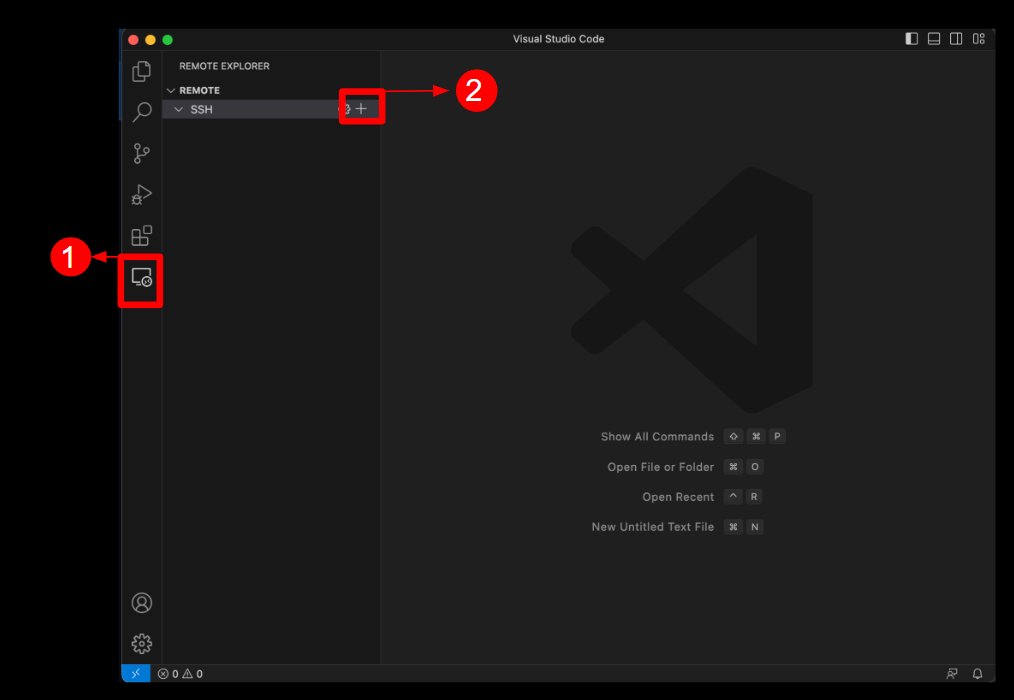This screenshot has height=700, width=1014.
Task: Open the Customize Layout menu
Action: click(979, 39)
